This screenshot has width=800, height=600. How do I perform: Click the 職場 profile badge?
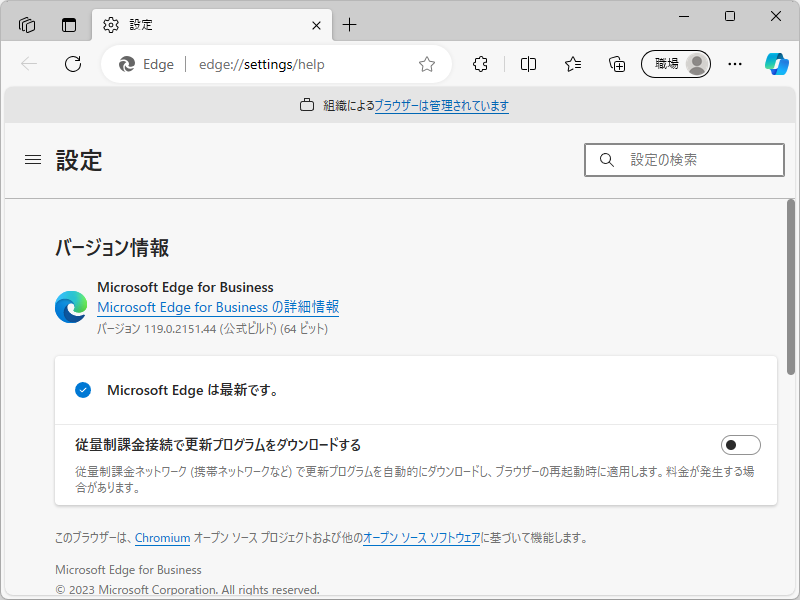(x=675, y=63)
